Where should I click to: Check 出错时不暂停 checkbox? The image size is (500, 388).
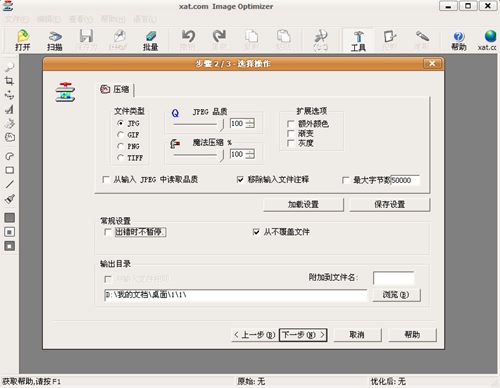click(x=108, y=232)
